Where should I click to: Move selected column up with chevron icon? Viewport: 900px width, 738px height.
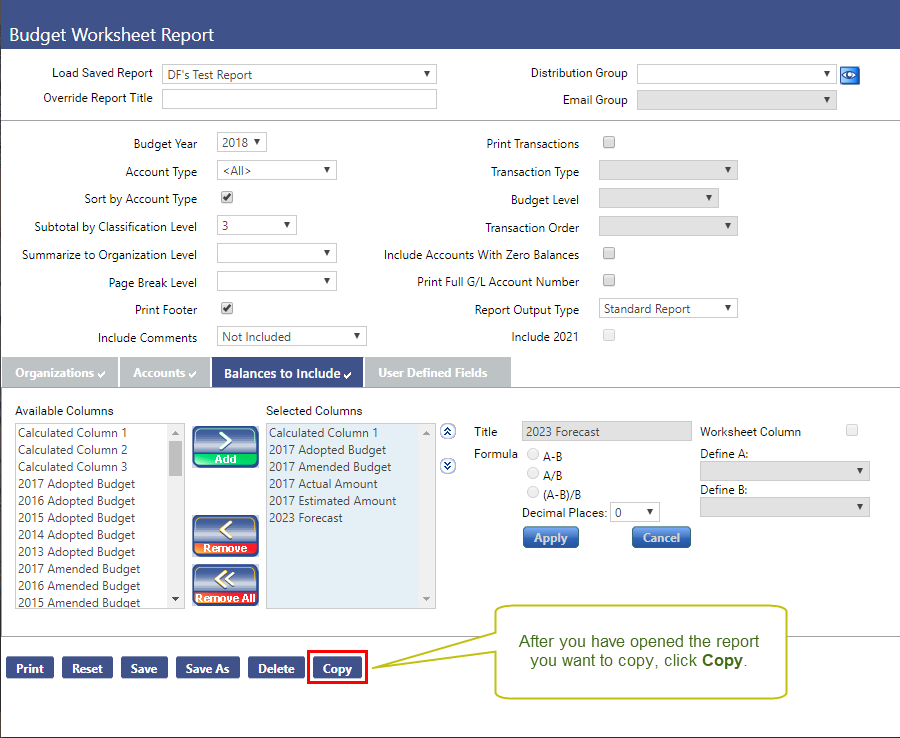[x=448, y=432]
